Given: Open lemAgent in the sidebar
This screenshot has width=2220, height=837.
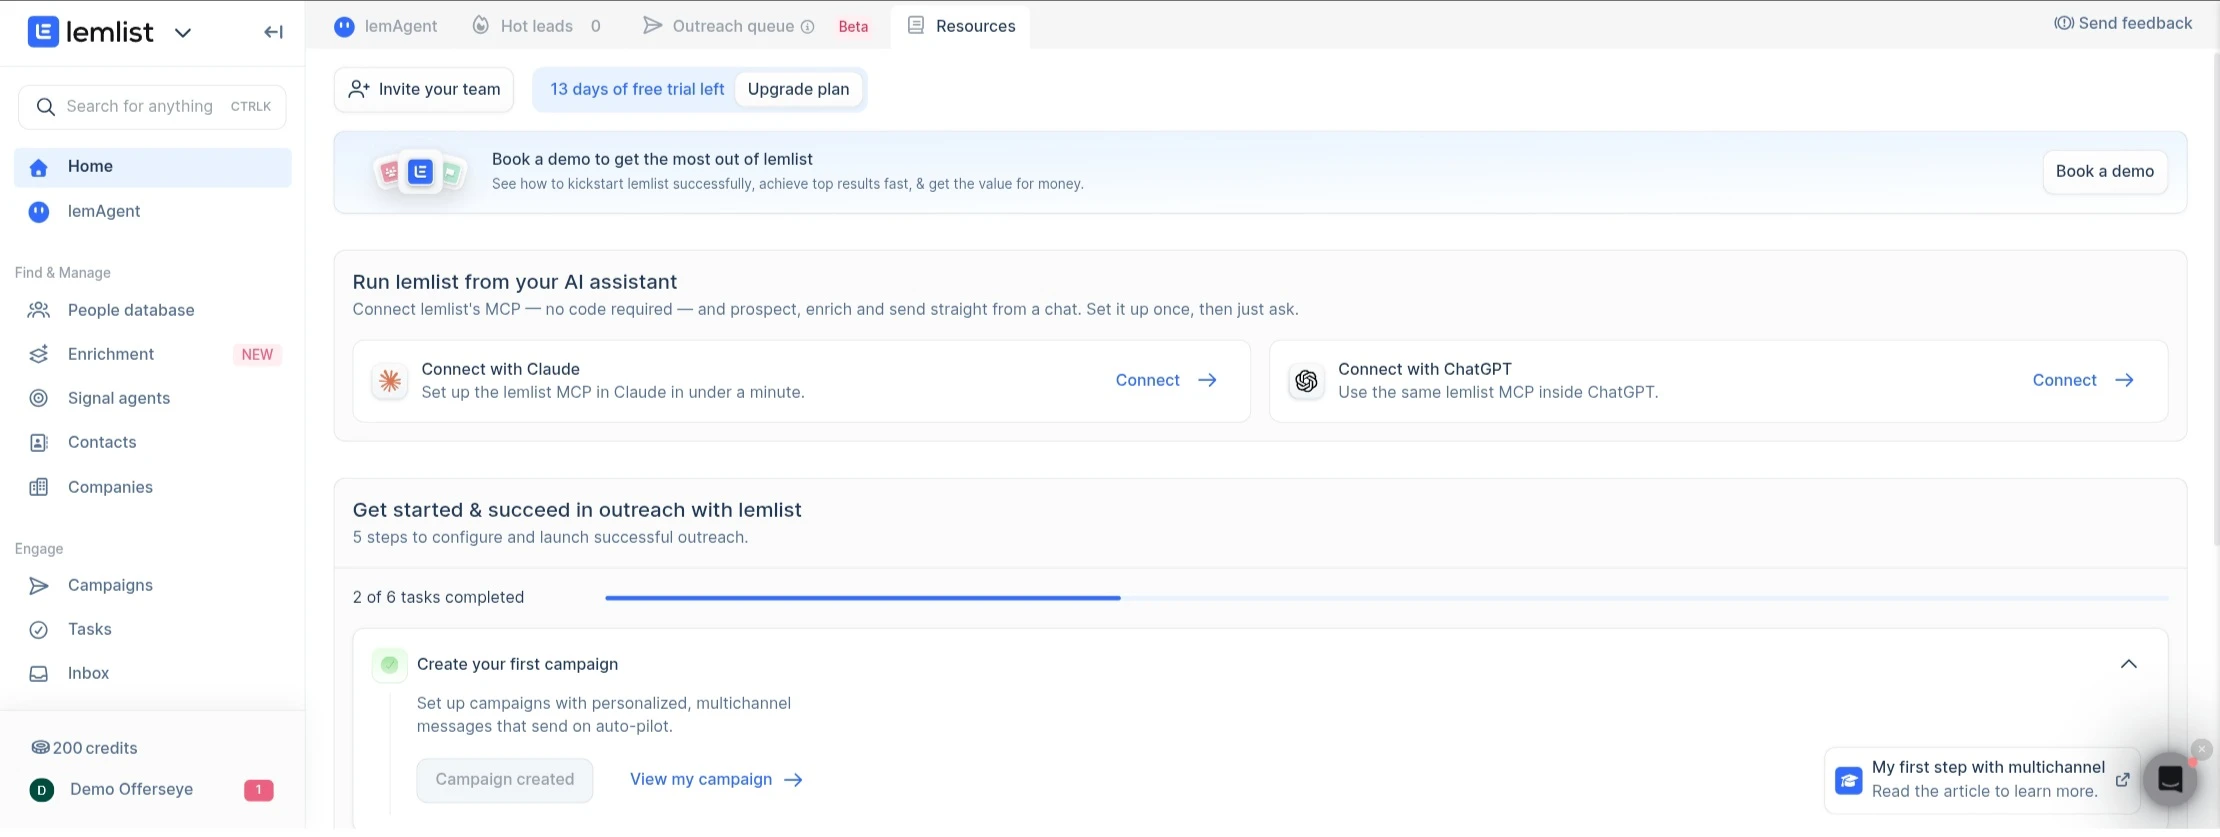Looking at the screenshot, I should 153,211.
